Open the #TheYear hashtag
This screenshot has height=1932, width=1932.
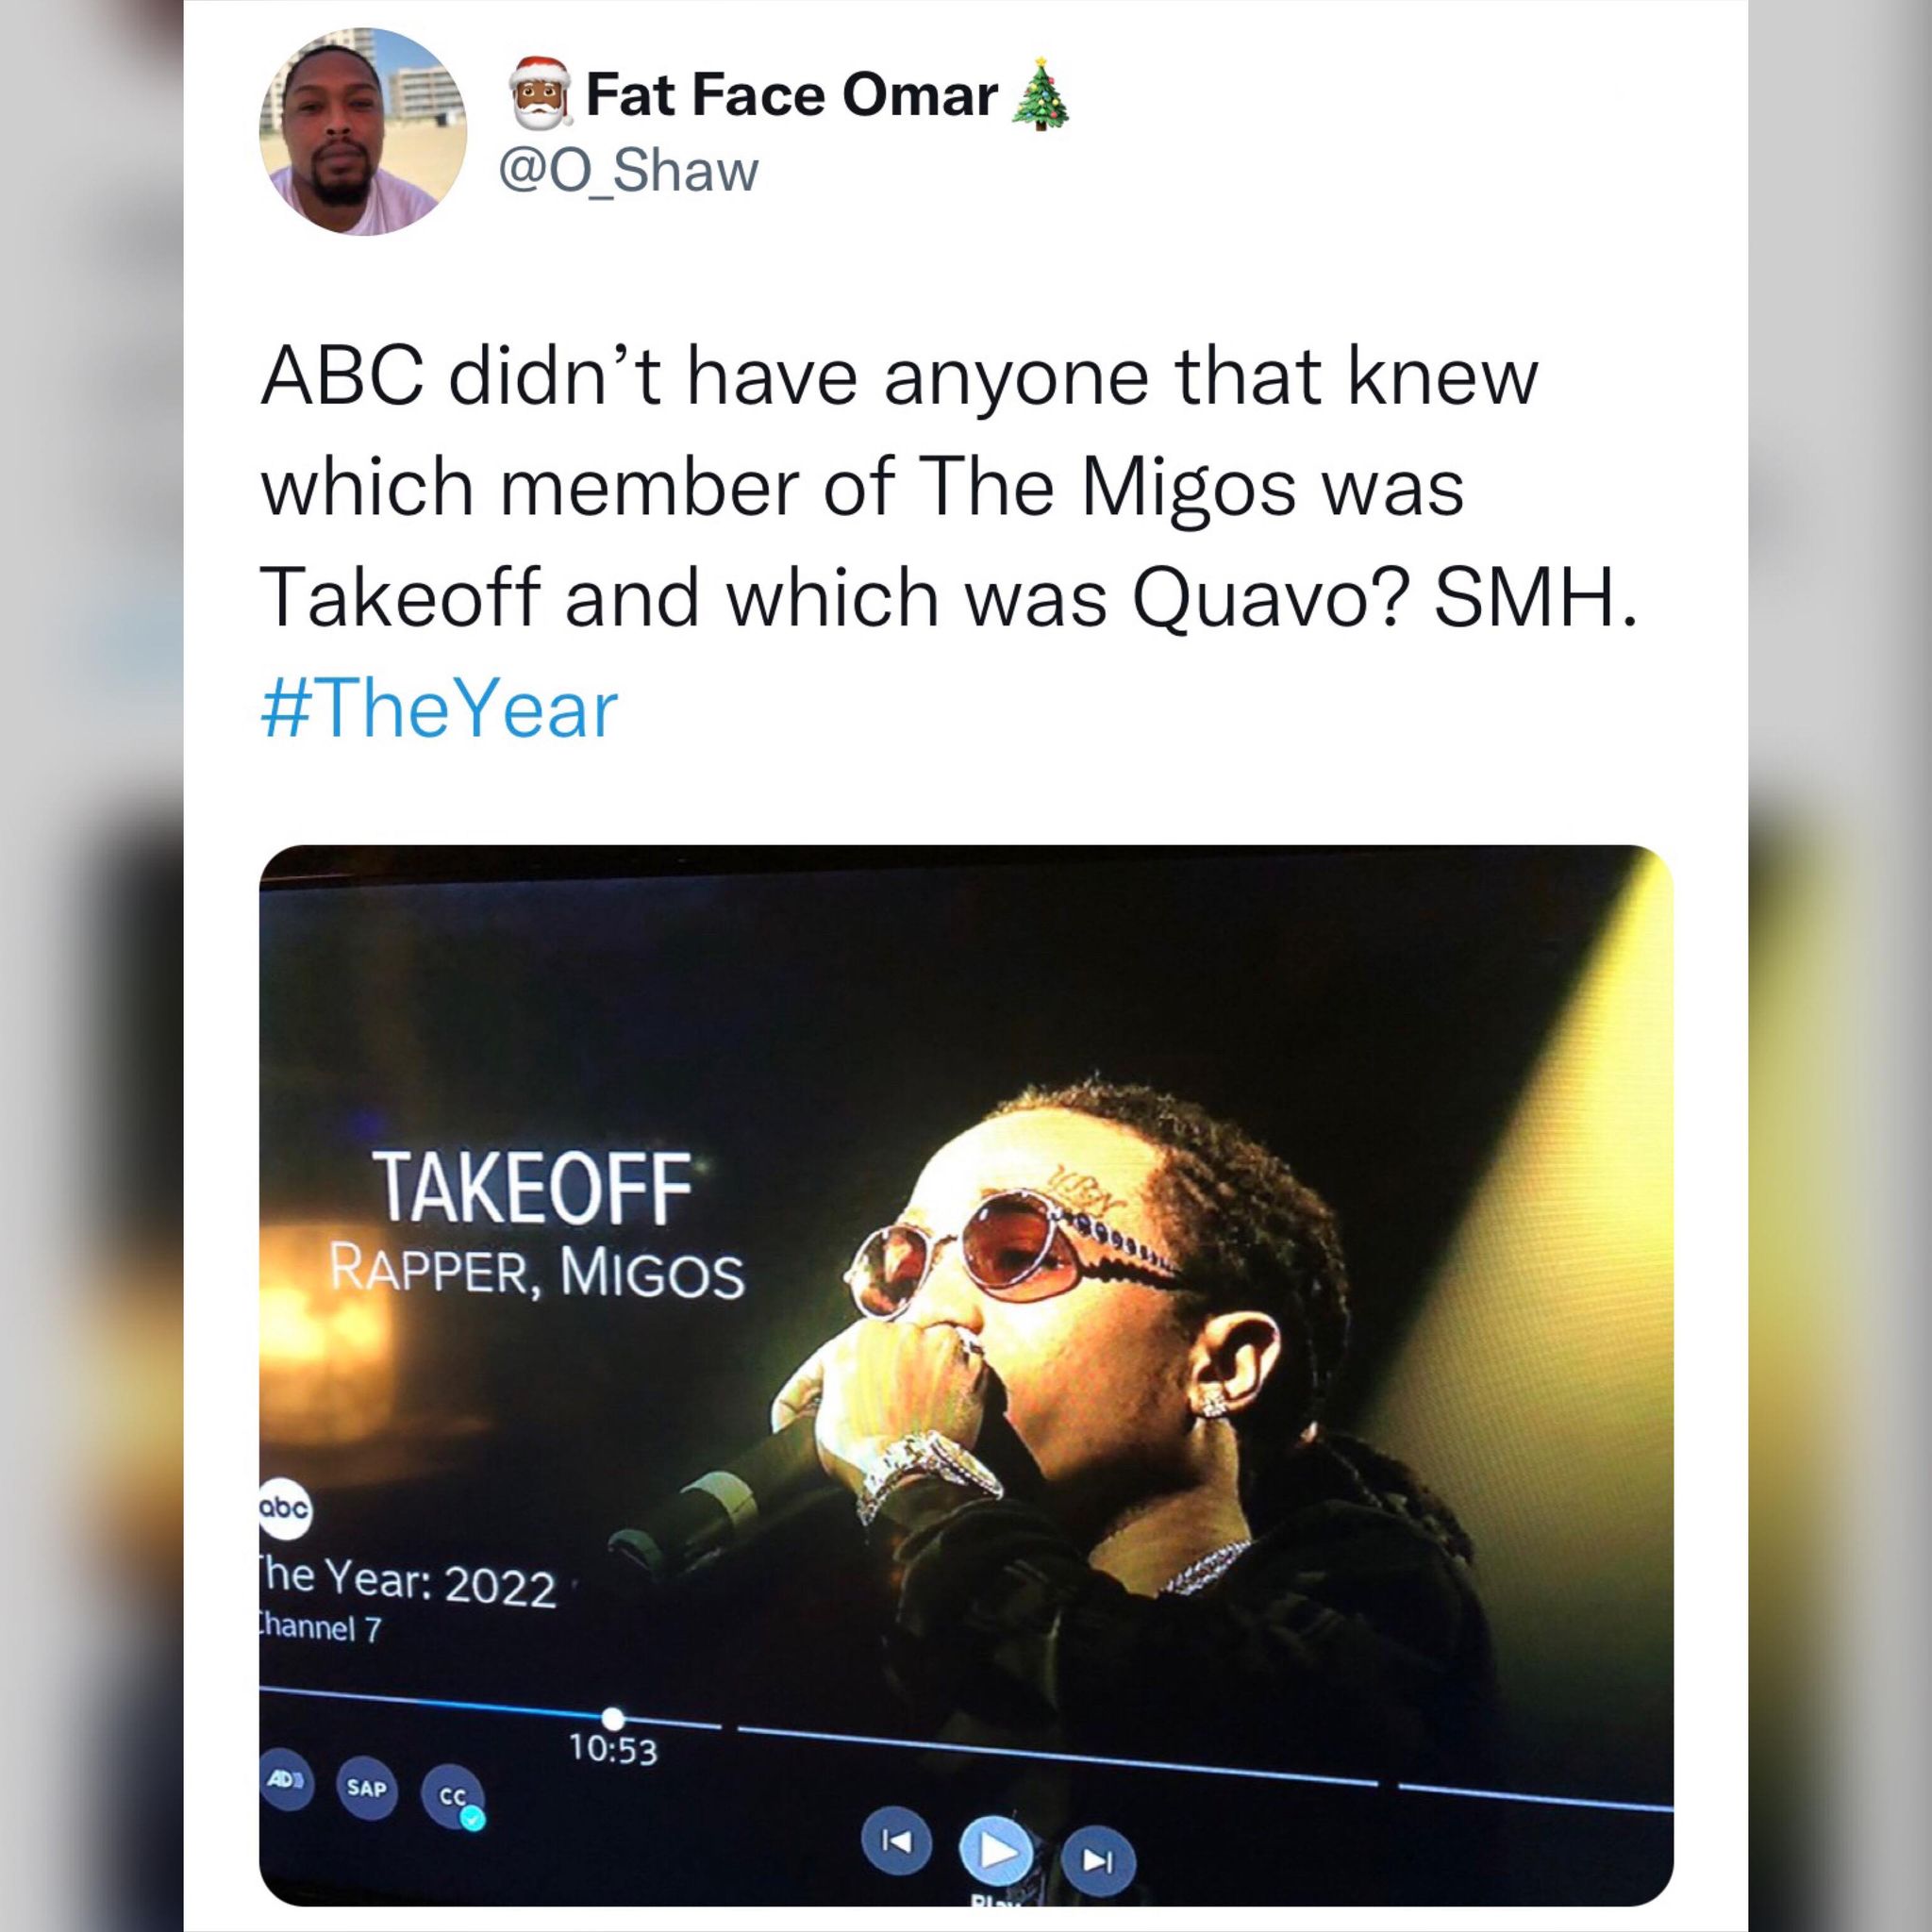[x=440, y=712]
